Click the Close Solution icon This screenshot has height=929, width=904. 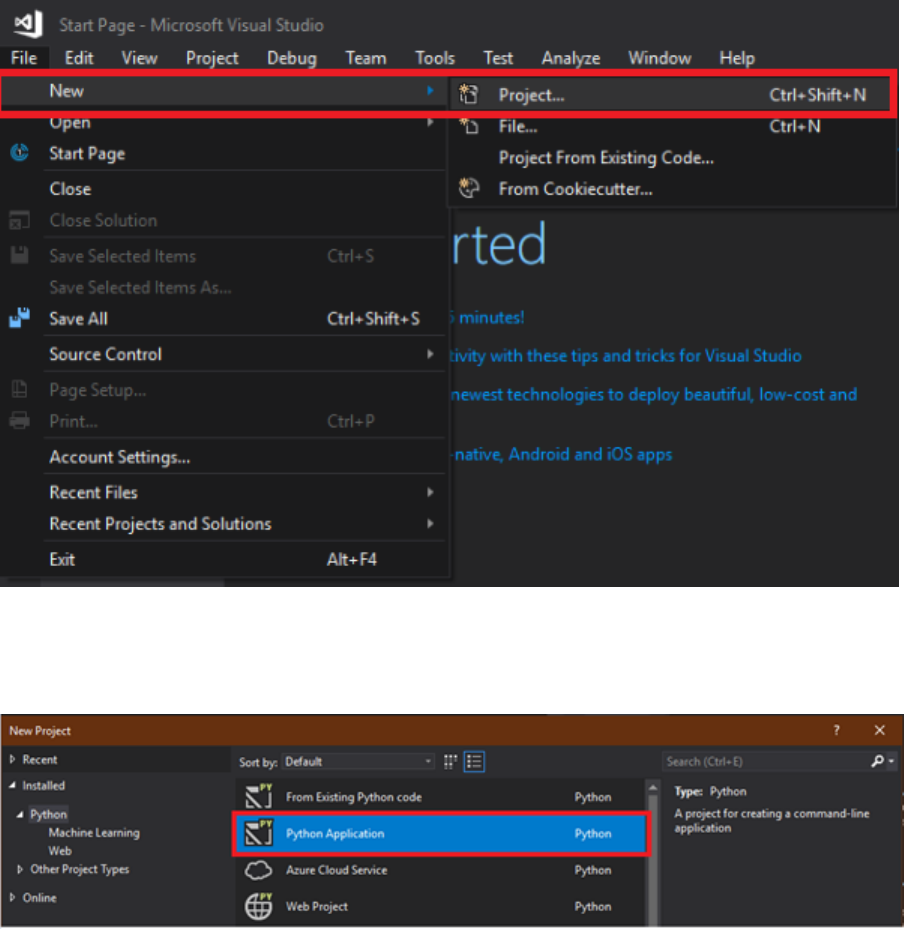coord(20,220)
